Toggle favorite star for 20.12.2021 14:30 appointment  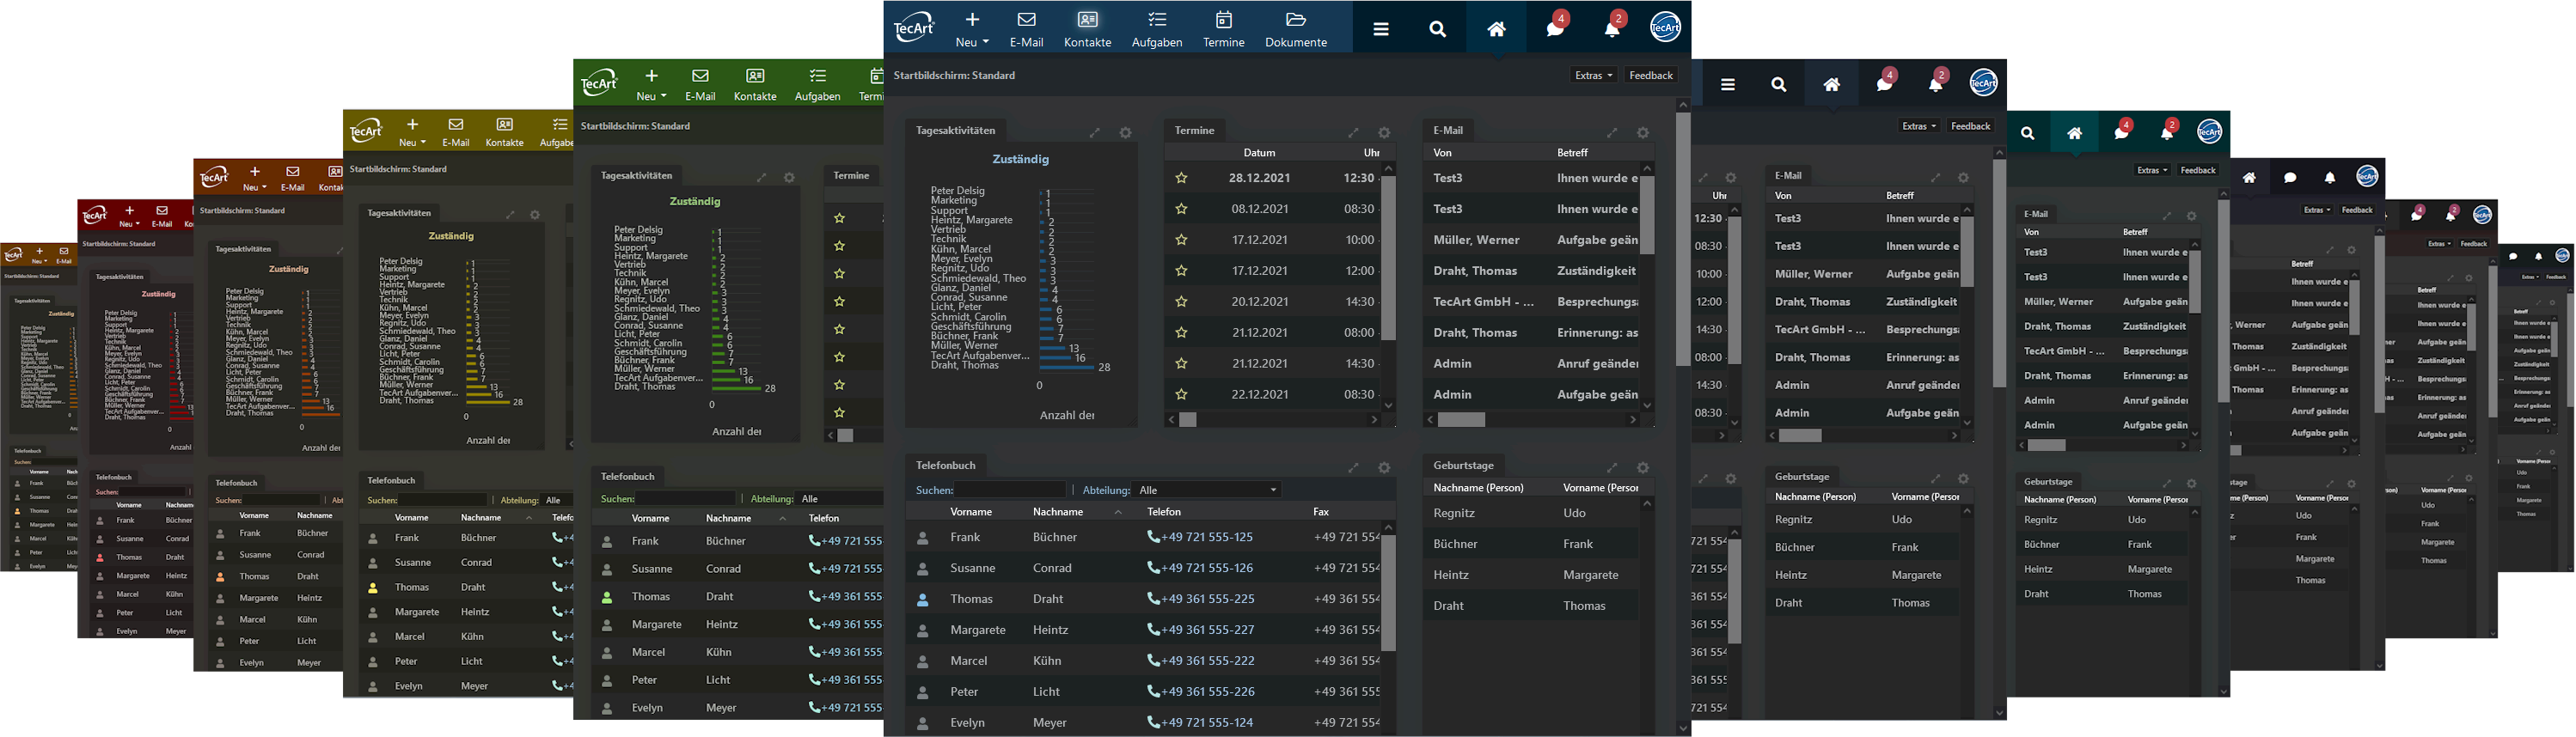[1182, 302]
